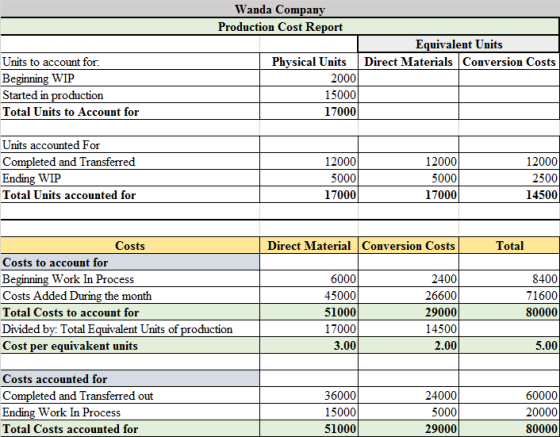Click the Cost per equivakent units label

[70, 346]
